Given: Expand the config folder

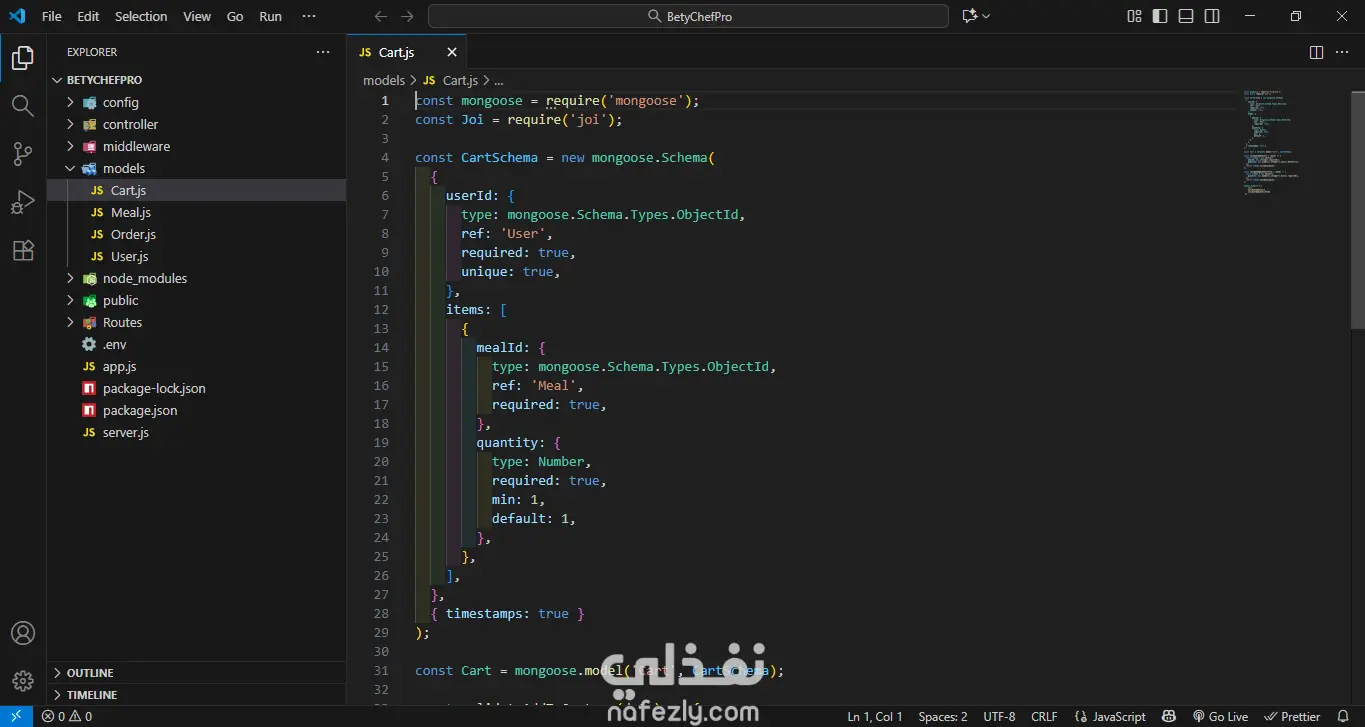Looking at the screenshot, I should [x=196, y=102].
